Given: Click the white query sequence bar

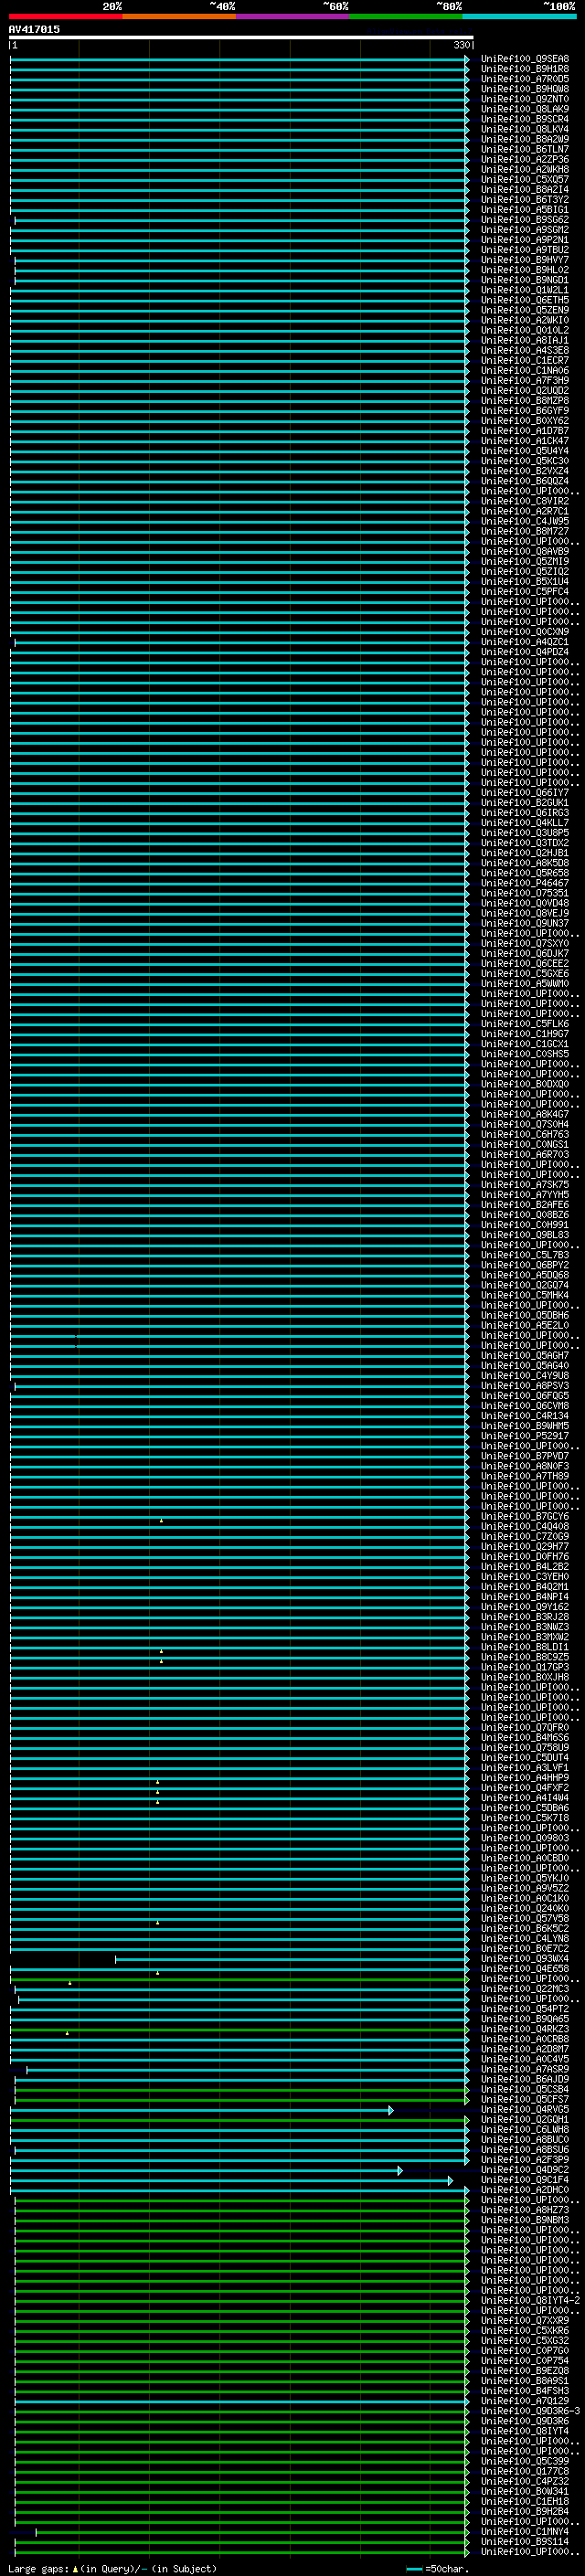Looking at the screenshot, I should click(241, 38).
